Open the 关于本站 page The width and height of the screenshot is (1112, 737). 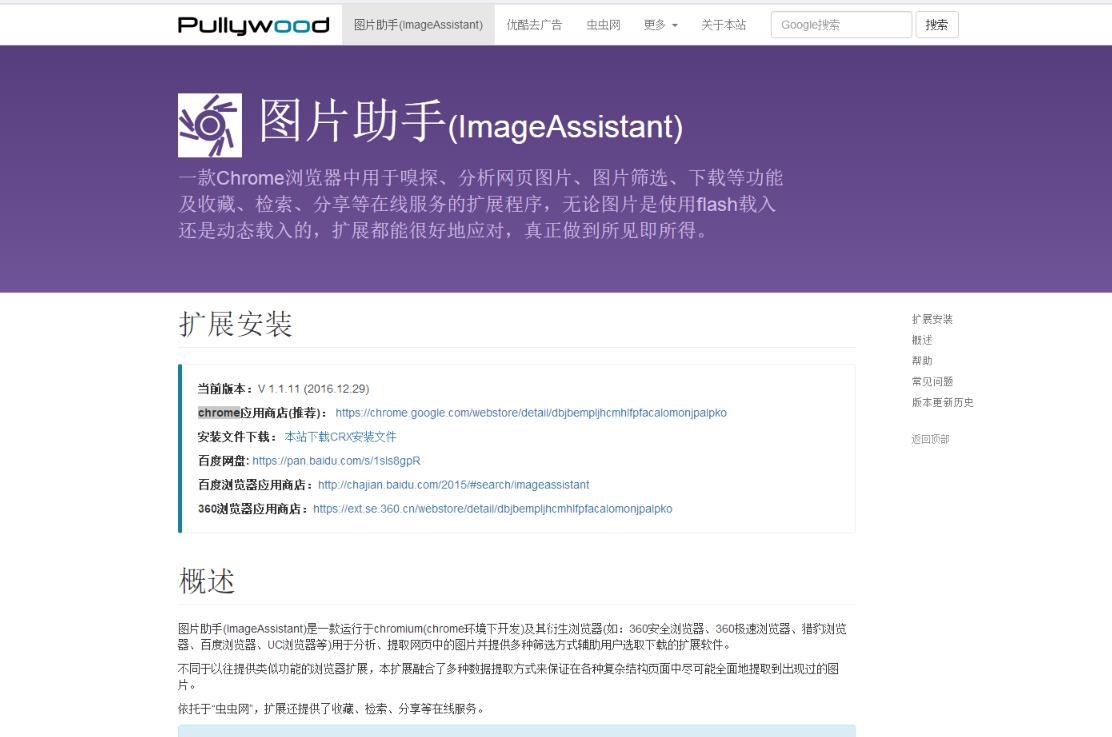723,25
